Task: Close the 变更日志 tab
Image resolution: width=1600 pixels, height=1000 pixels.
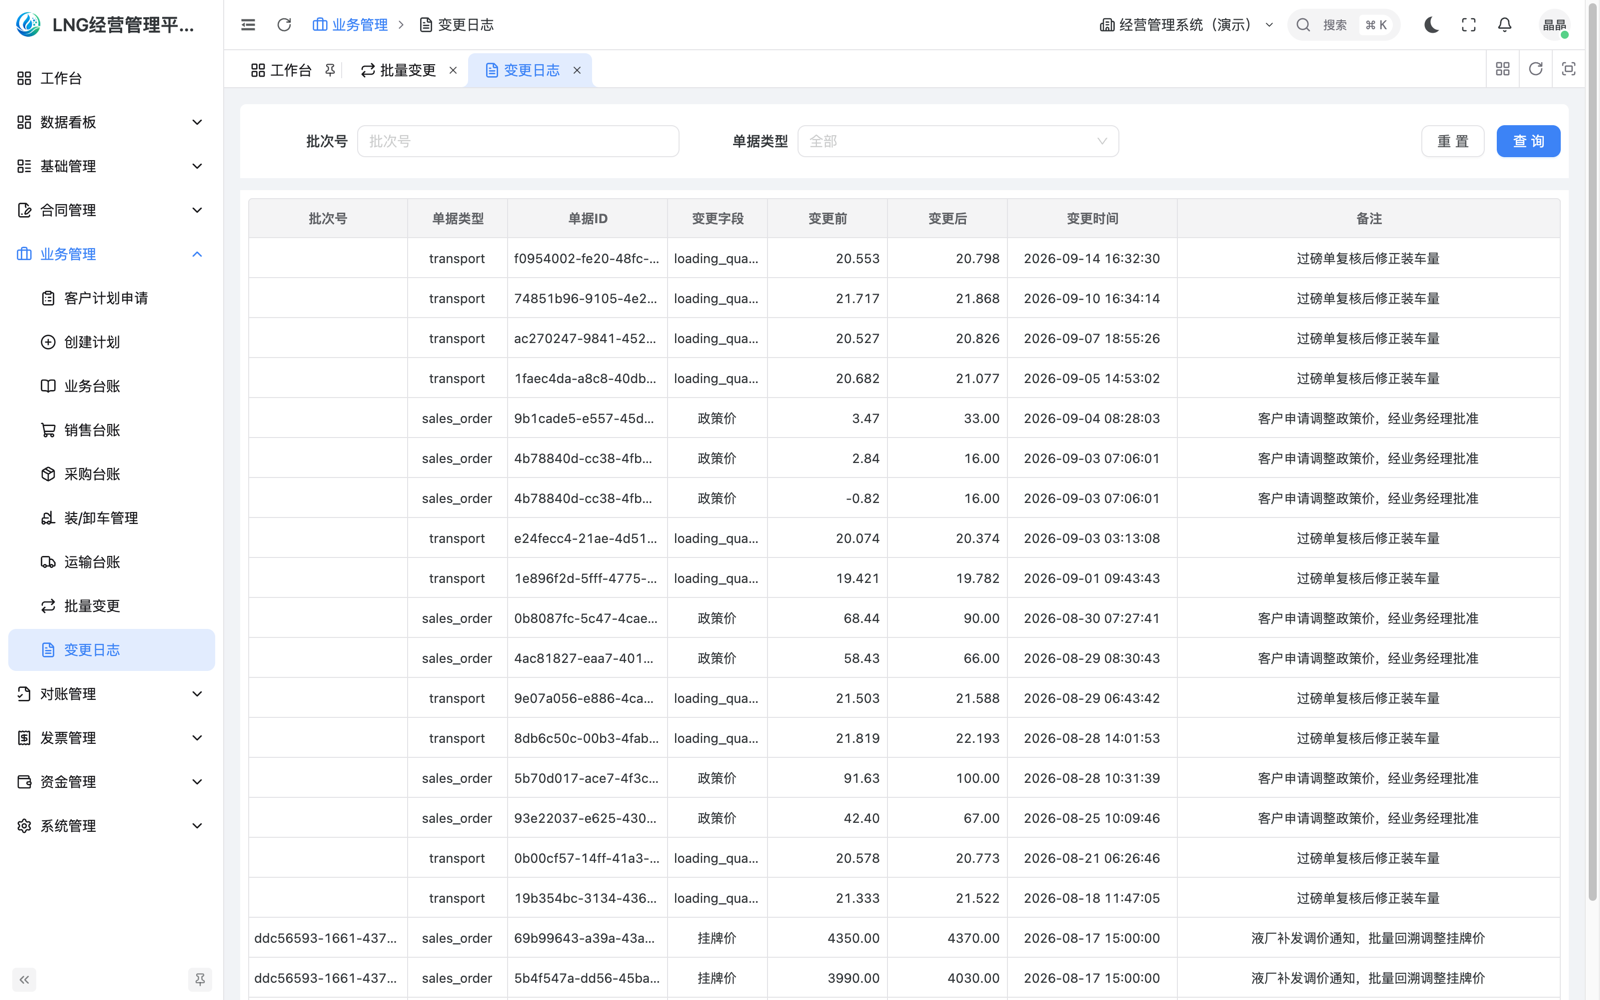Action: [577, 70]
